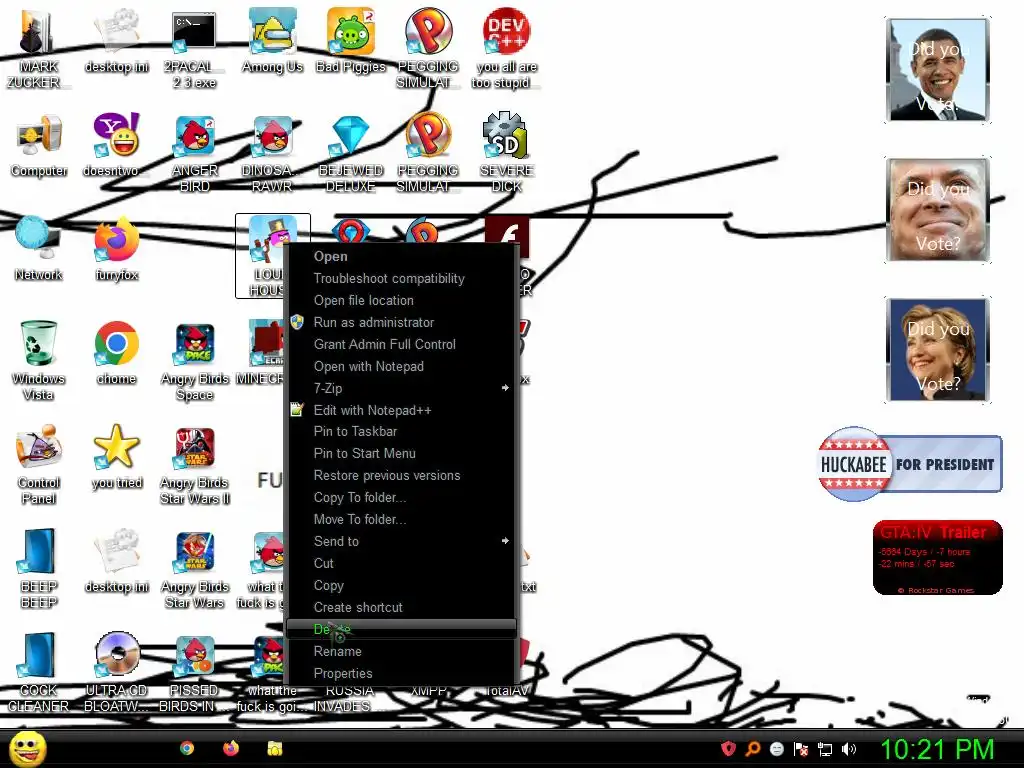Image resolution: width=1024 pixels, height=768 pixels.
Task: Open Angry Birds Space icon
Action: tap(195, 360)
